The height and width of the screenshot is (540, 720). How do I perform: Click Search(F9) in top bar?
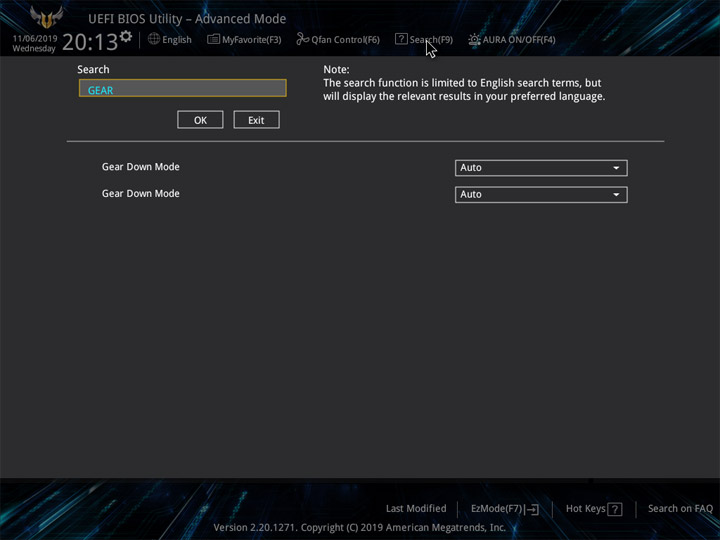(424, 39)
